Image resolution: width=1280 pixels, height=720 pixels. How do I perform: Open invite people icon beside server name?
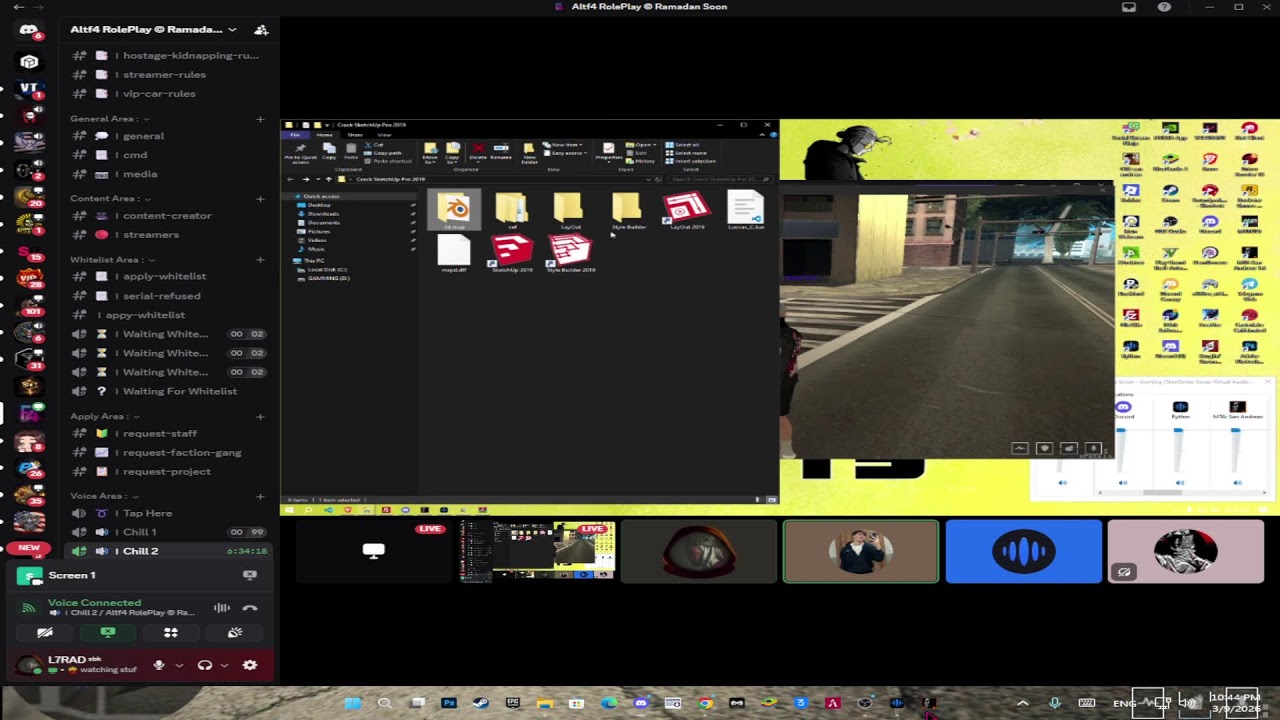261,30
